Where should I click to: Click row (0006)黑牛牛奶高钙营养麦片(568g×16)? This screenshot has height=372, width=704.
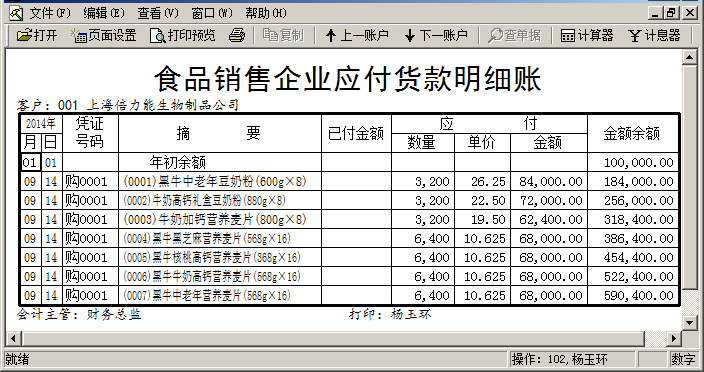click(x=349, y=276)
